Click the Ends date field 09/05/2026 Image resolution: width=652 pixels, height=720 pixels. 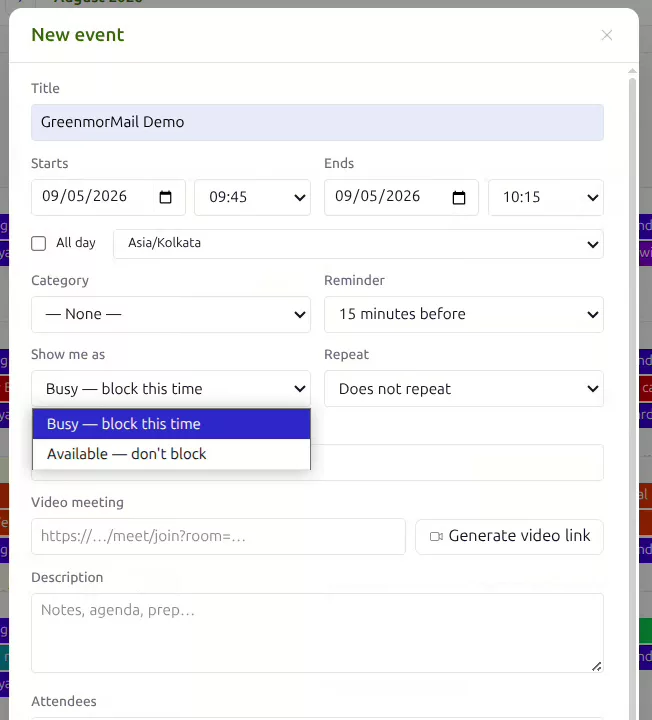pyautogui.click(x=401, y=197)
